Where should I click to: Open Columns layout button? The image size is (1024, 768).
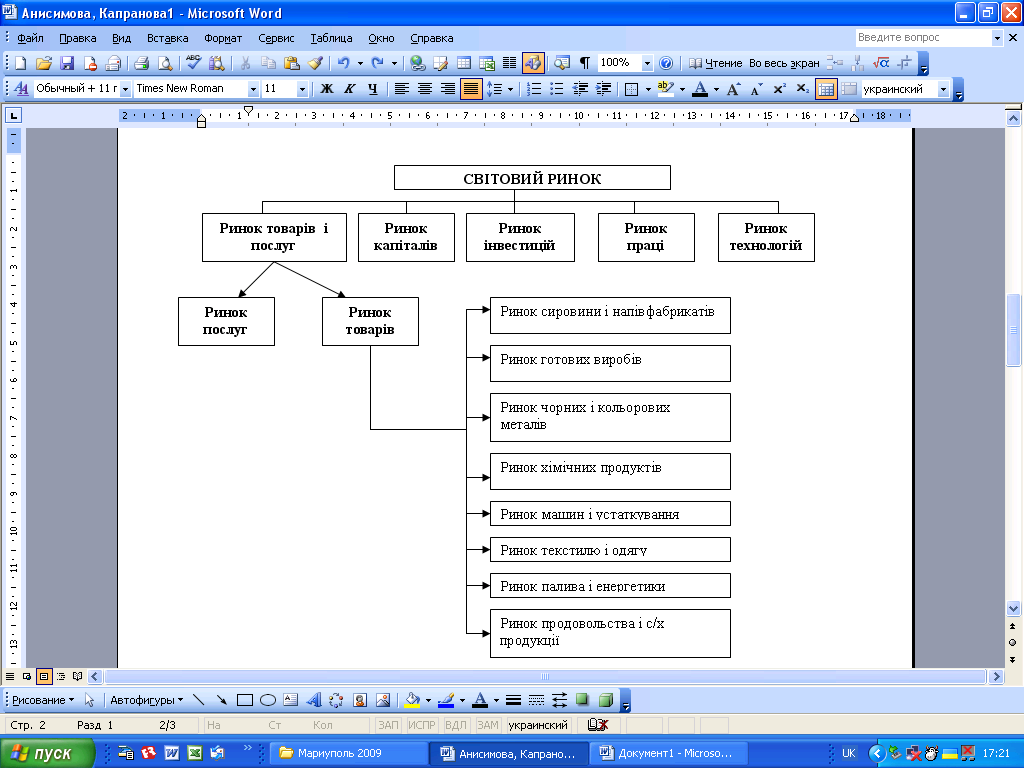pyautogui.click(x=509, y=63)
